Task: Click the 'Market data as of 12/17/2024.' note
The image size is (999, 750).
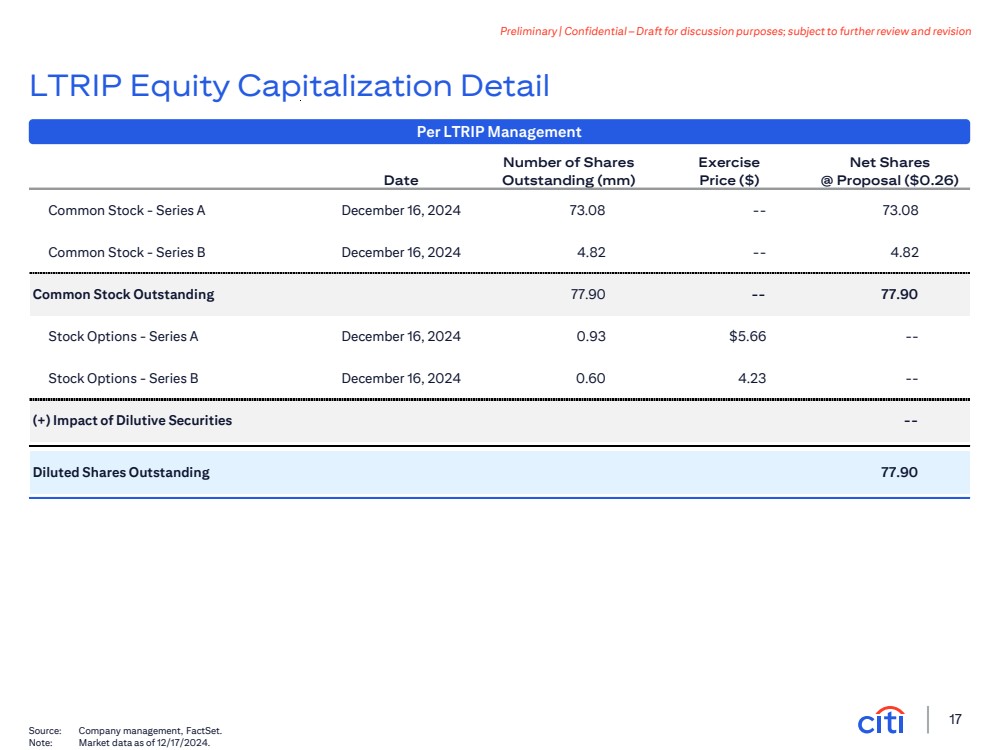Action: tap(144, 742)
